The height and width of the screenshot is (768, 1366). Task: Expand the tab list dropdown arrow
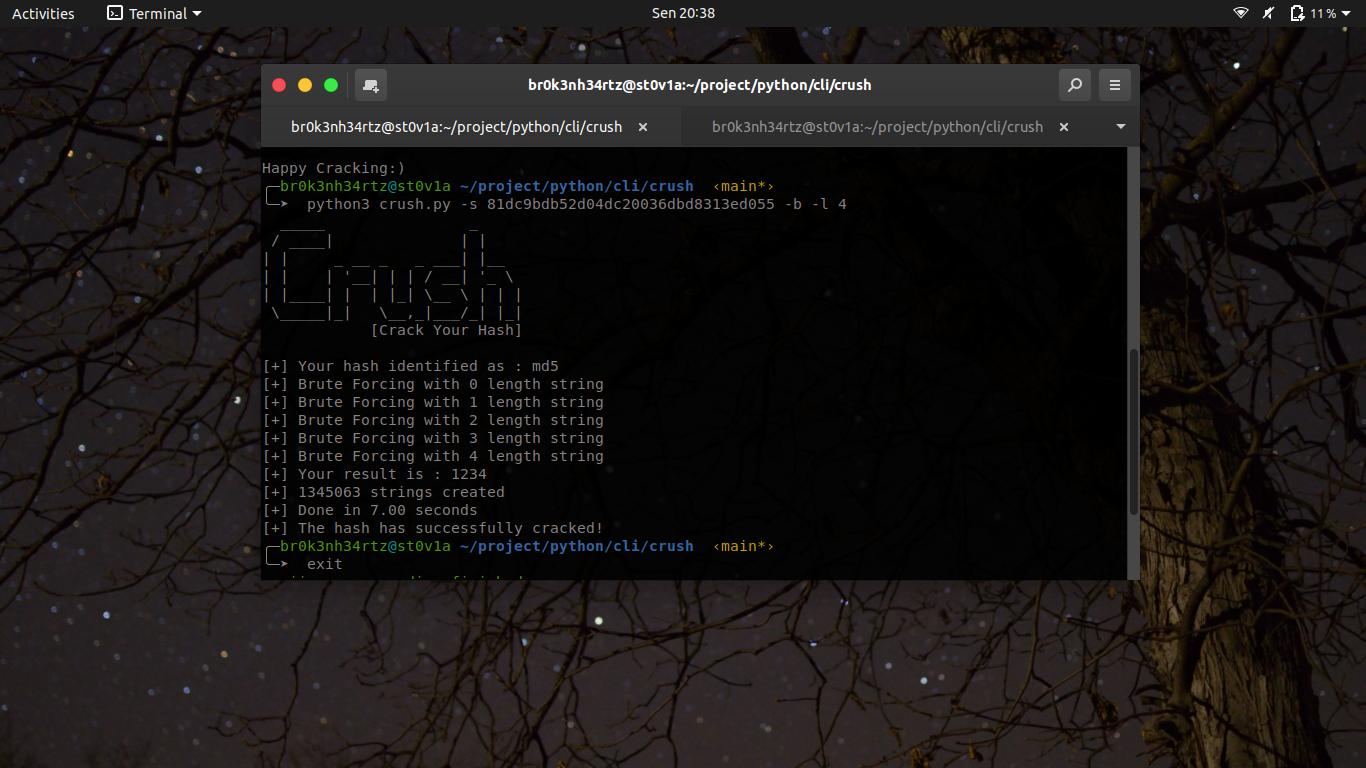coord(1121,127)
